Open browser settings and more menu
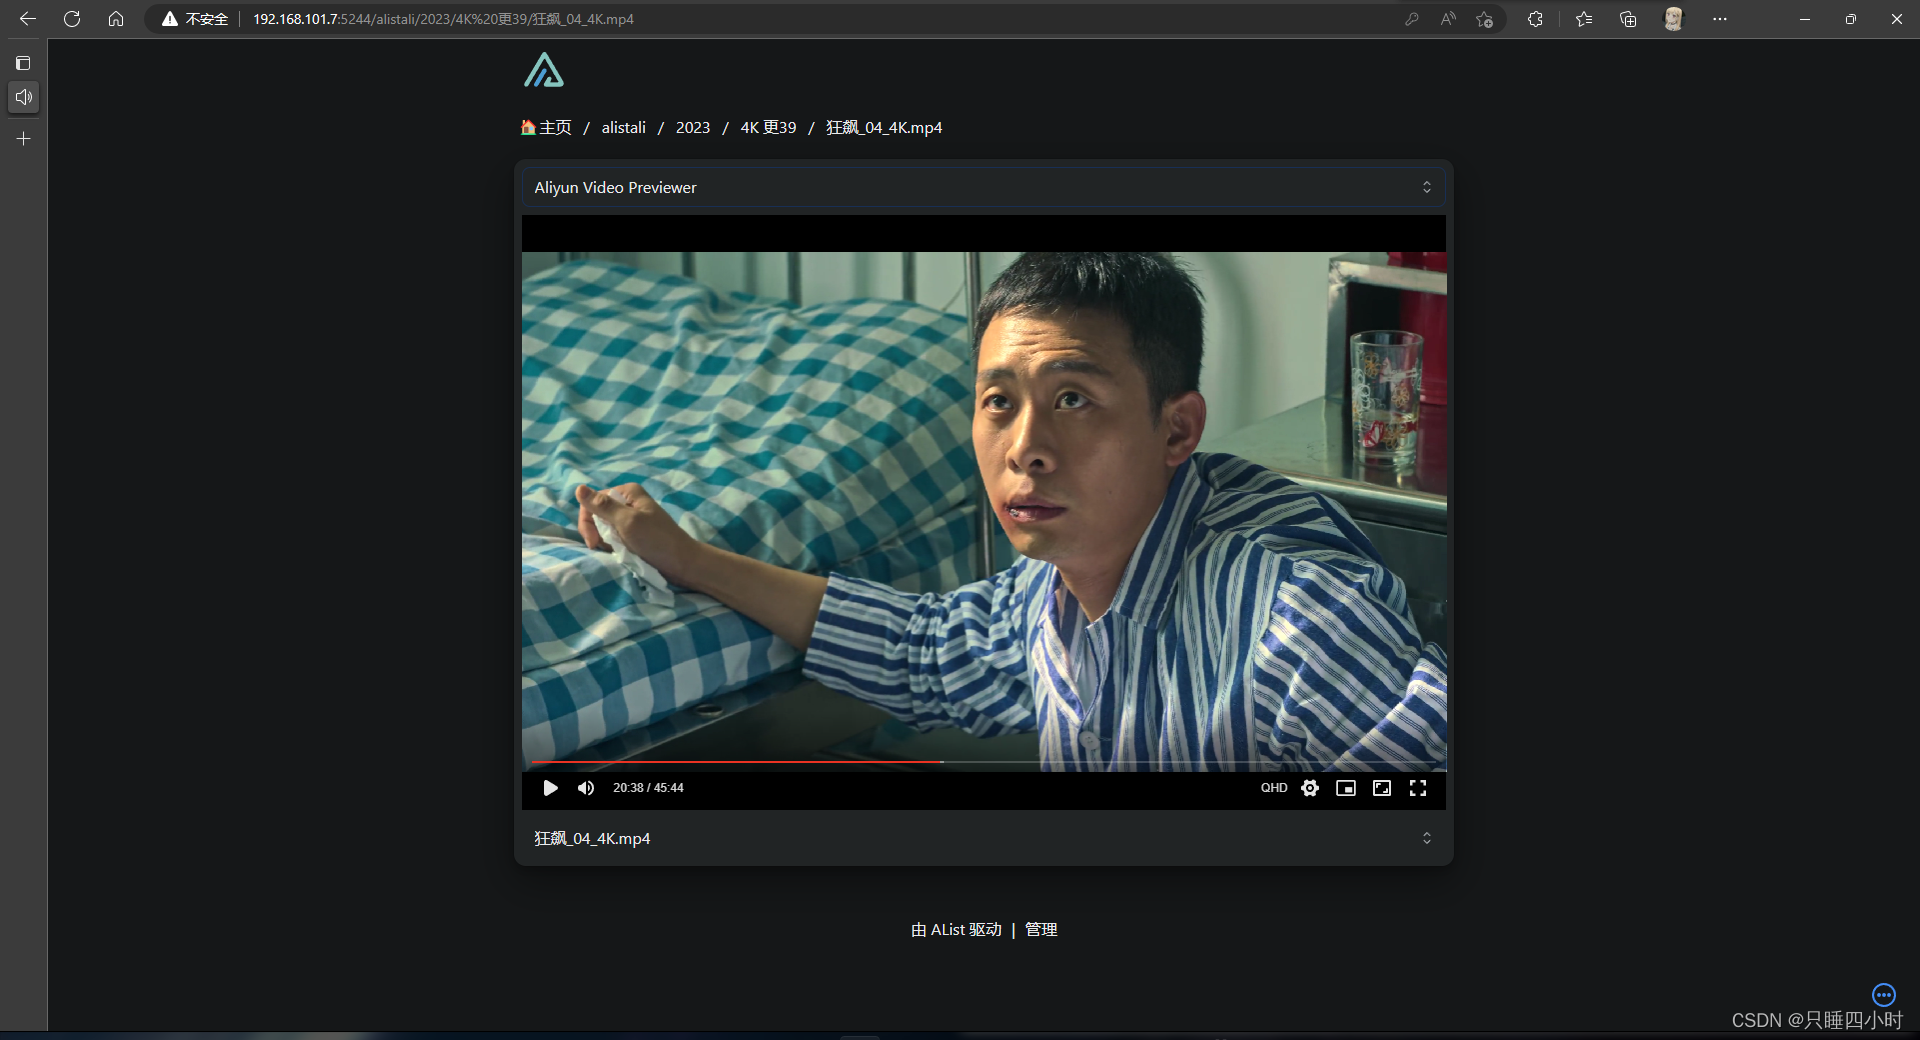This screenshot has height=1040, width=1920. [x=1720, y=19]
